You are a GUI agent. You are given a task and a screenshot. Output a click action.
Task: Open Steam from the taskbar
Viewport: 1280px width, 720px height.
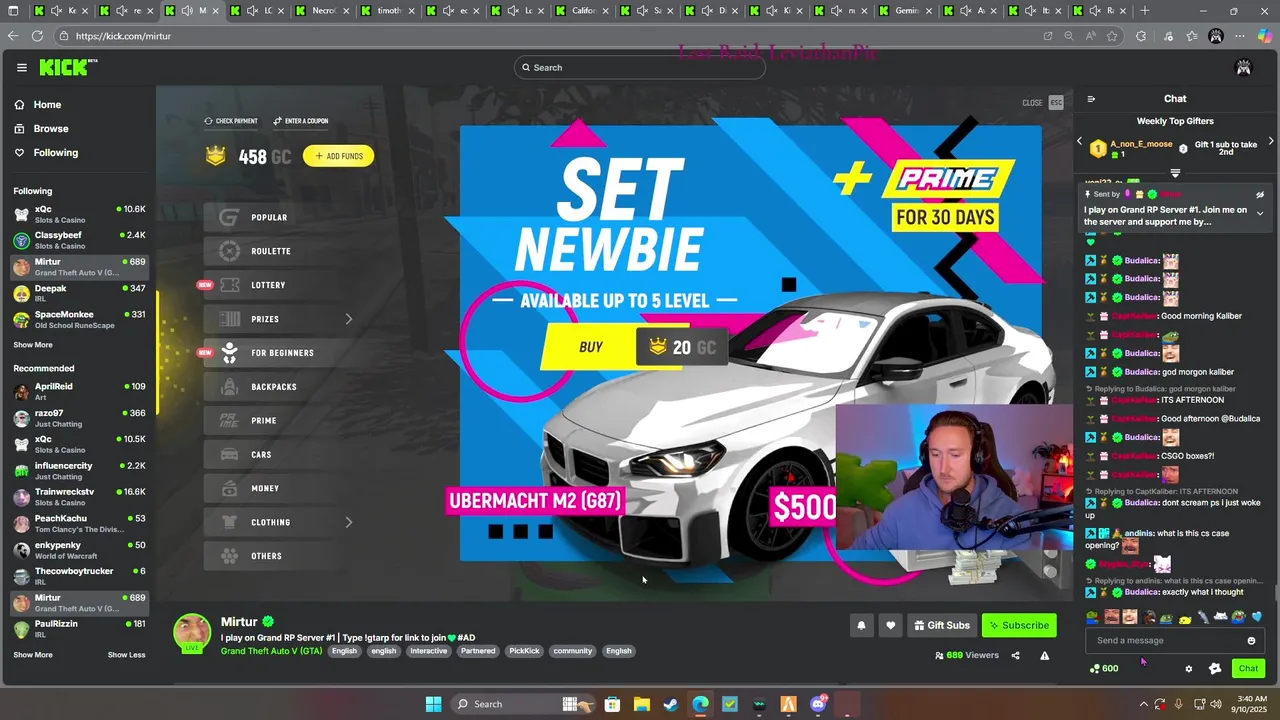point(670,704)
